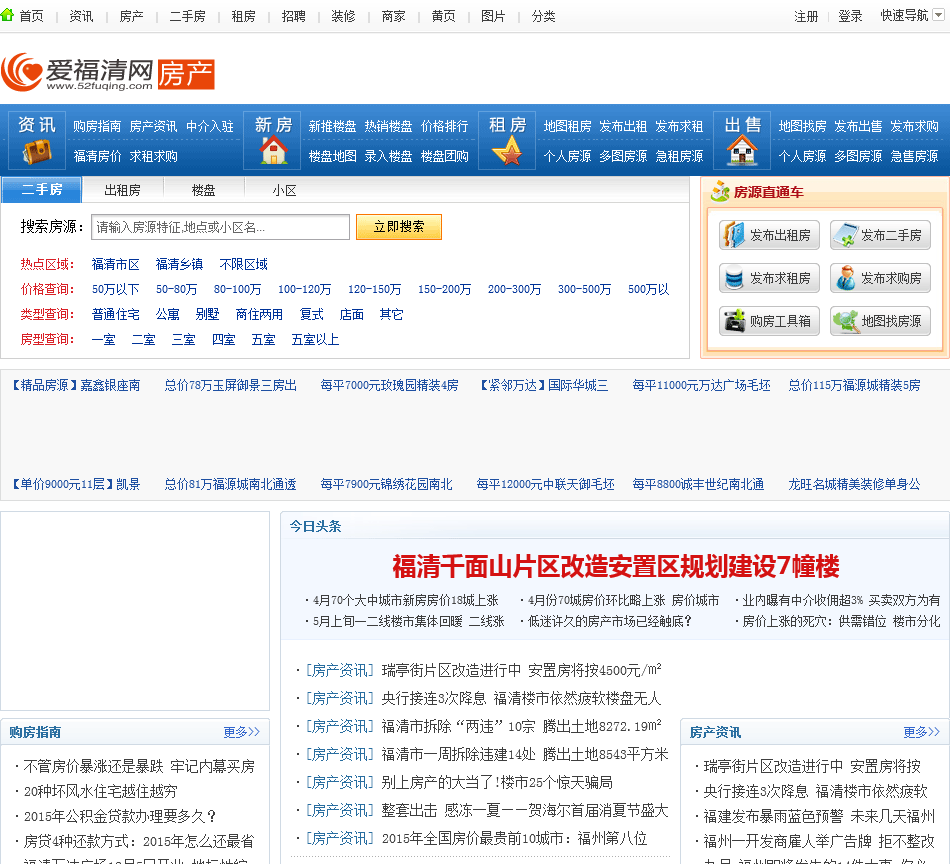The width and height of the screenshot is (950, 864).
Task: Open the 快速导航 menu label
Action: [x=904, y=16]
